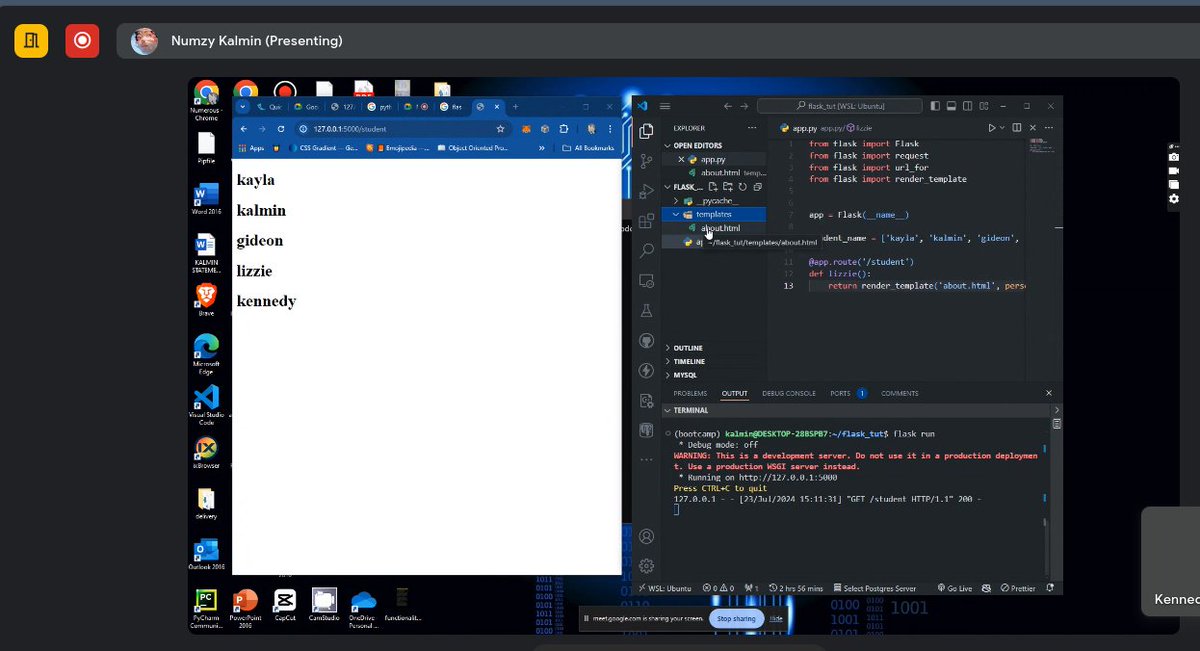Bookmark this page with the star
The width and height of the screenshot is (1200, 651).
[x=500, y=129]
